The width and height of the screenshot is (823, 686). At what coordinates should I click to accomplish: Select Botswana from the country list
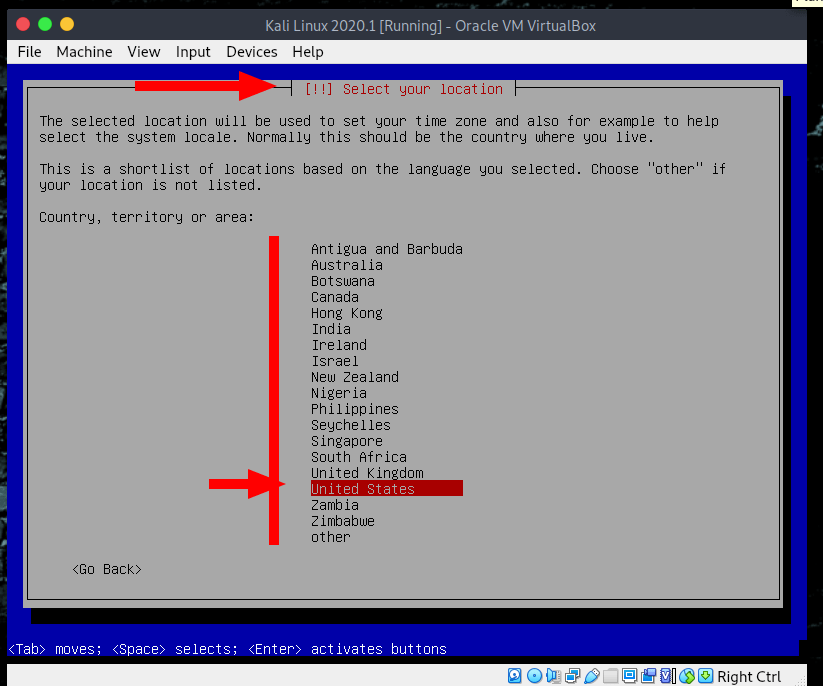(x=343, y=281)
